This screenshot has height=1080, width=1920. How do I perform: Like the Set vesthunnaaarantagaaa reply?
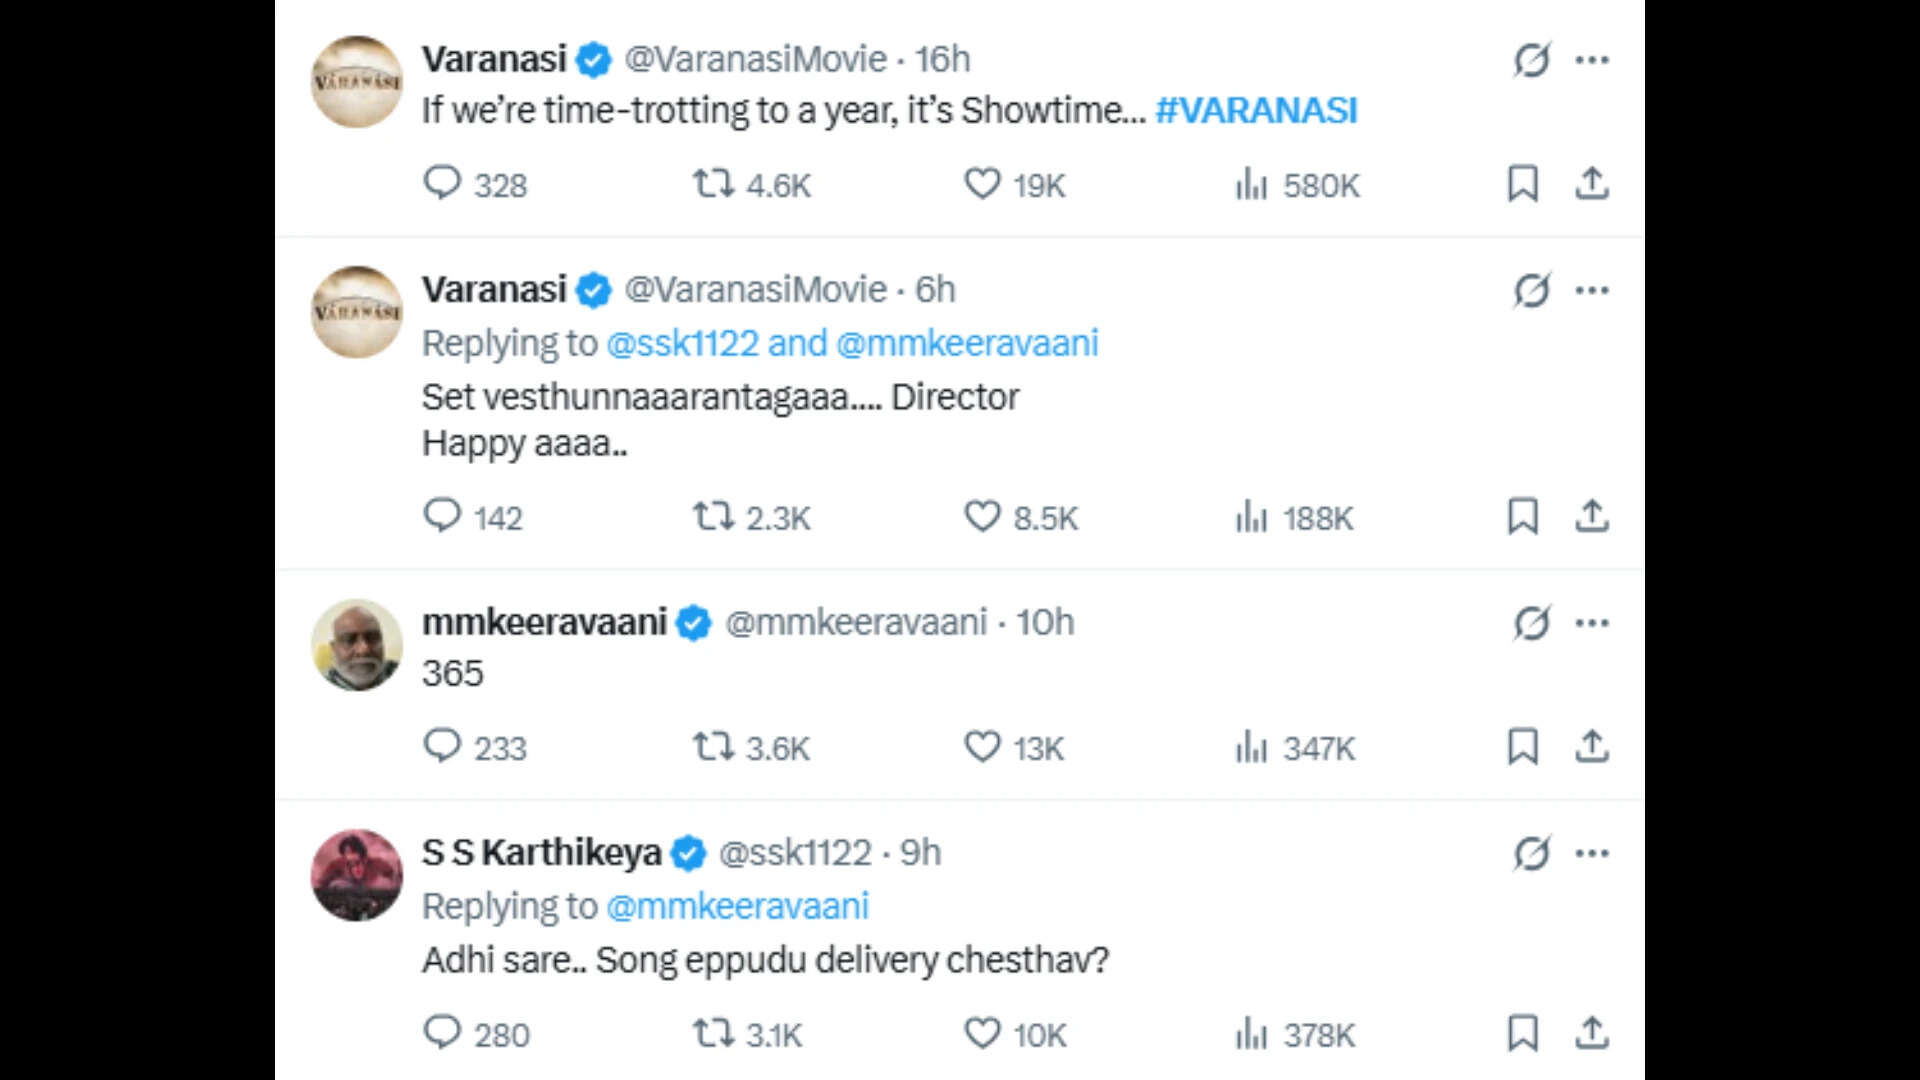click(x=984, y=517)
